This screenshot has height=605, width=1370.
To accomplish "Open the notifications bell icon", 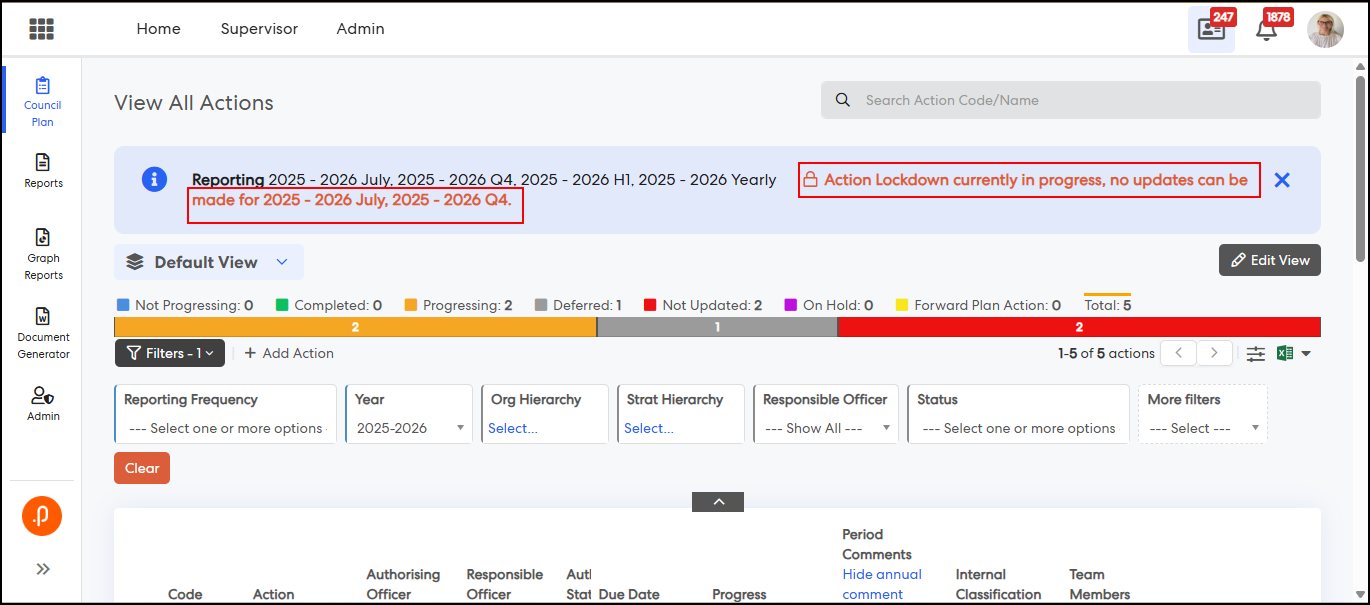I will (x=1266, y=30).
